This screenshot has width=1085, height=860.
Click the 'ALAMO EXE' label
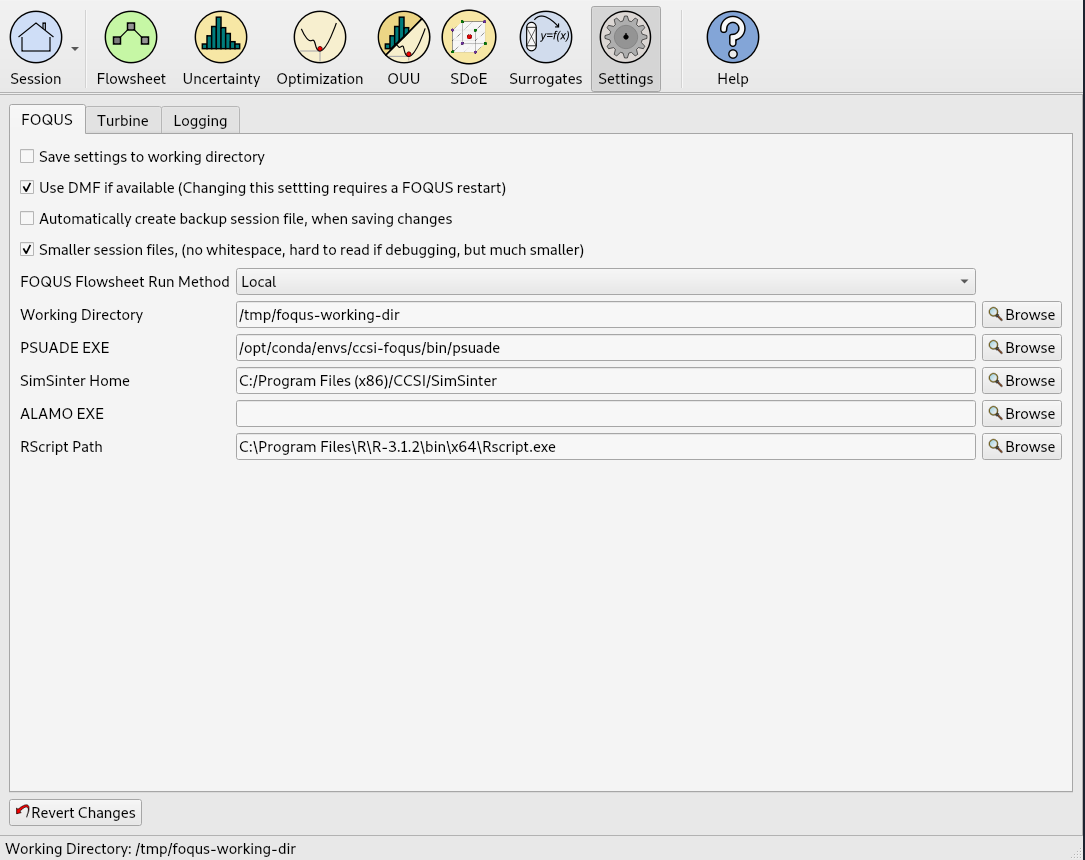(x=62, y=414)
